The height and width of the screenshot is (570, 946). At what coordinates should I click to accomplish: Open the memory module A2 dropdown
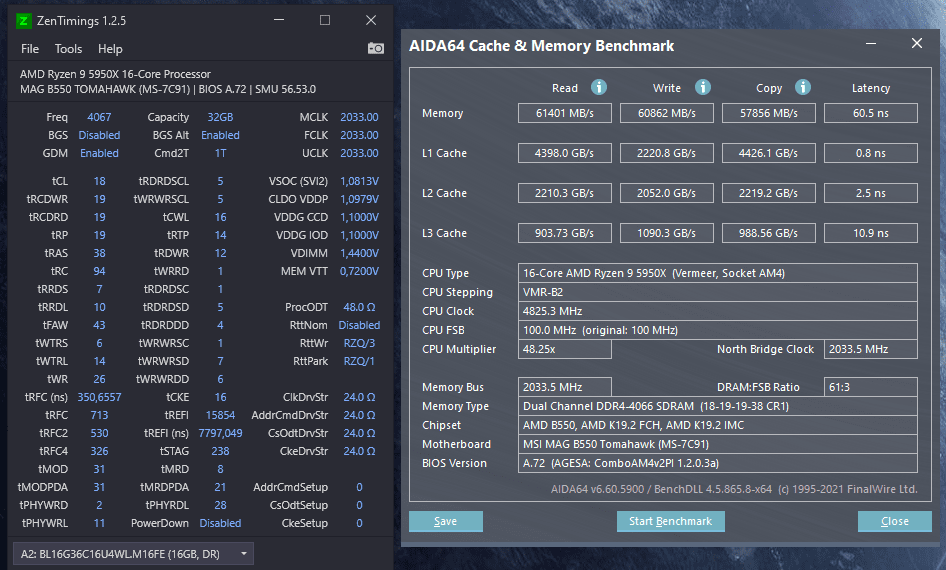tap(133, 554)
